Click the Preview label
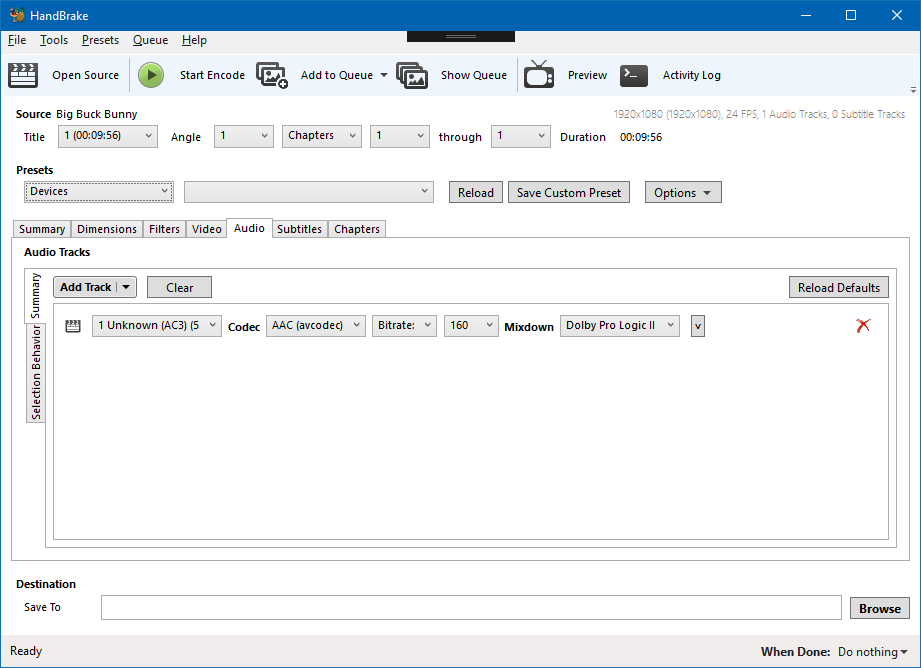Image resolution: width=921 pixels, height=668 pixels. pos(587,75)
